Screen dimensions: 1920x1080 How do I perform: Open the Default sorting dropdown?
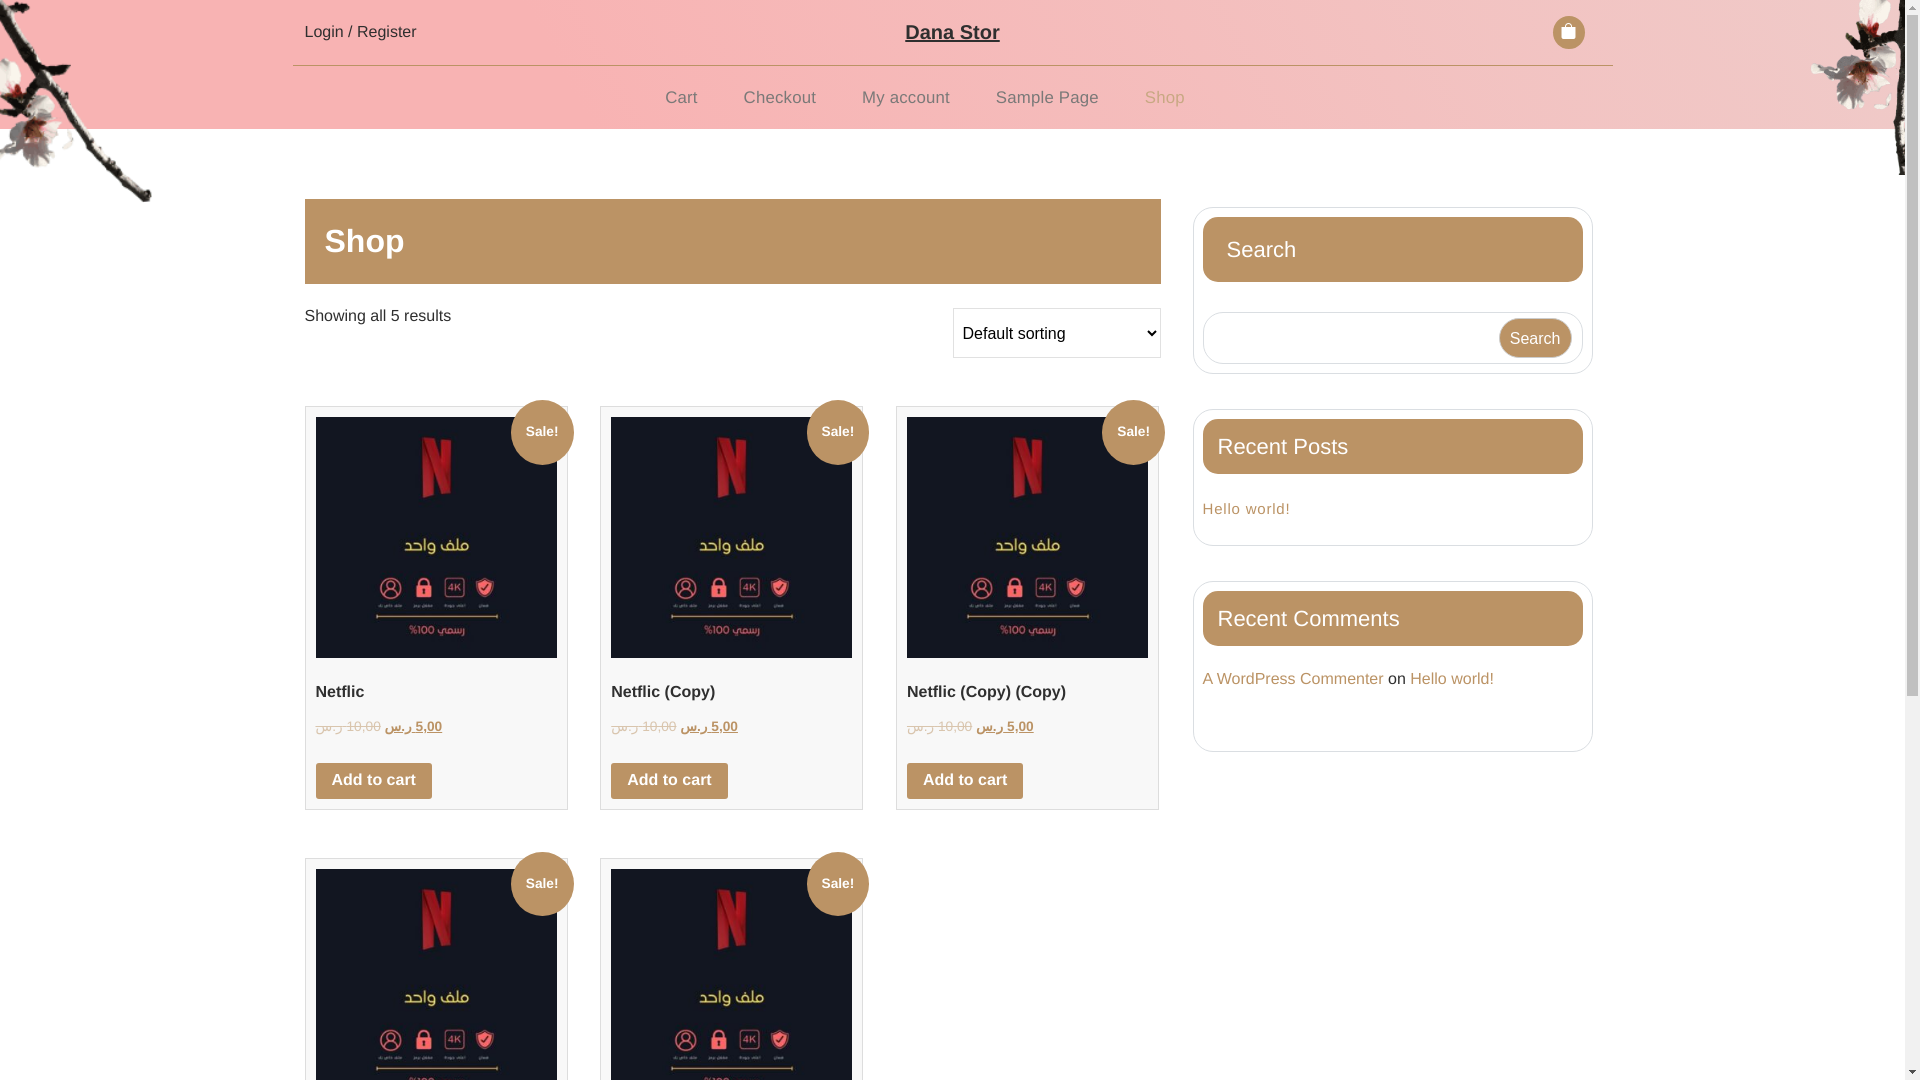pos(1056,333)
